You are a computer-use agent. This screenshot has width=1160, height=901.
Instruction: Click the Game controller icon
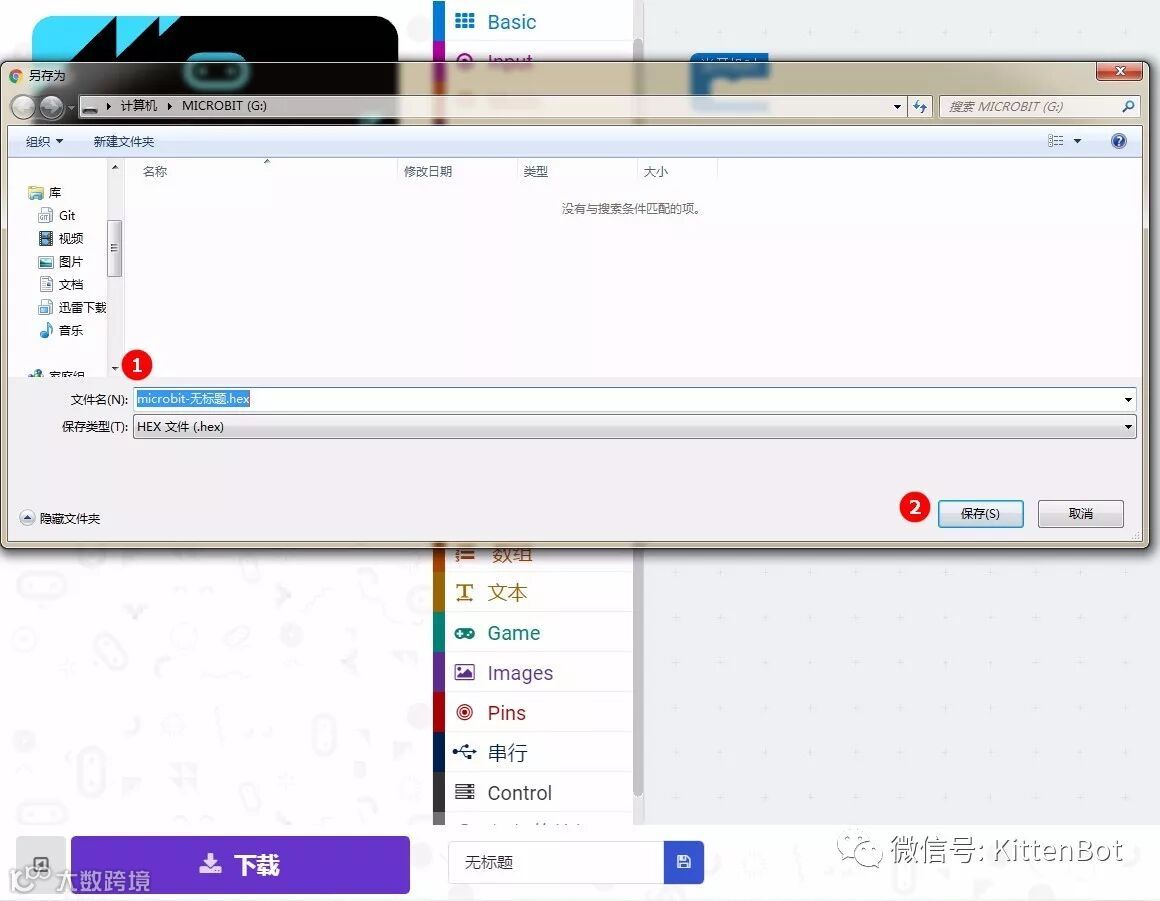(x=465, y=633)
